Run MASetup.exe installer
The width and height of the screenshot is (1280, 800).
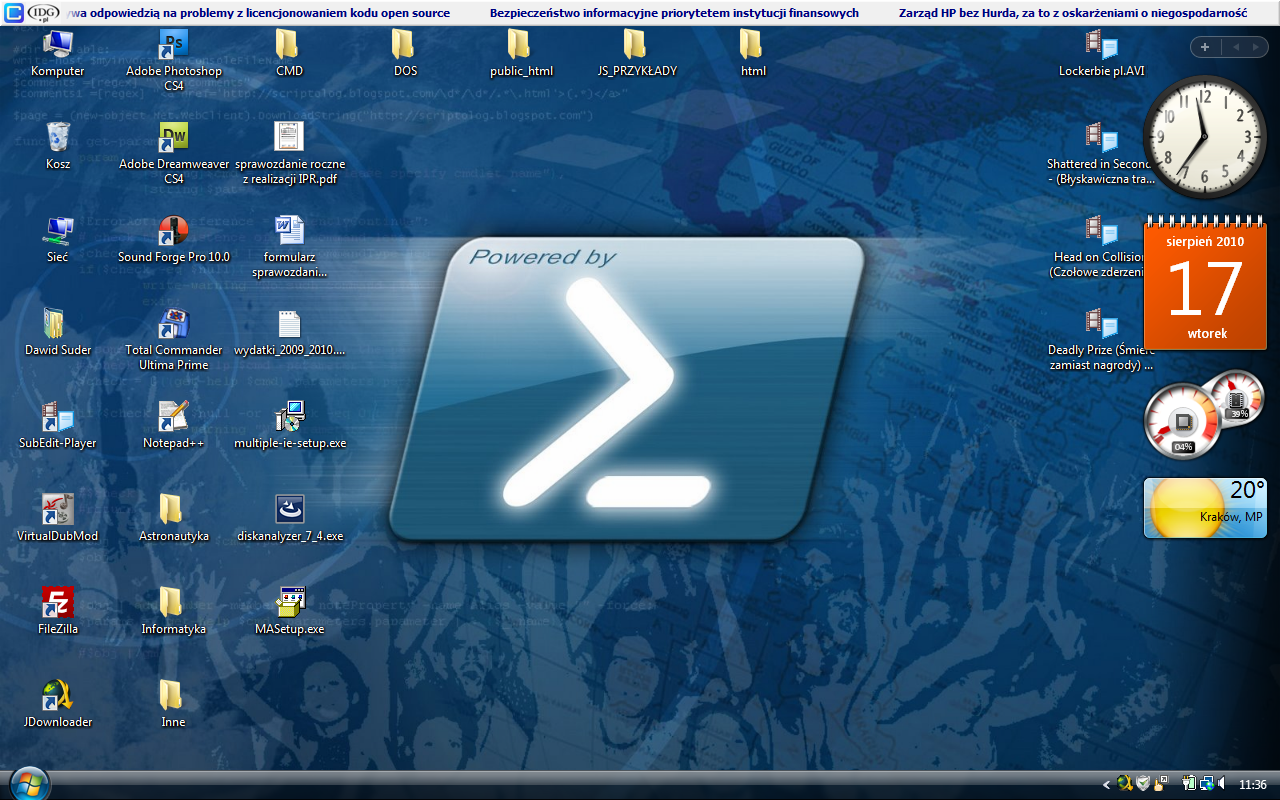(290, 611)
